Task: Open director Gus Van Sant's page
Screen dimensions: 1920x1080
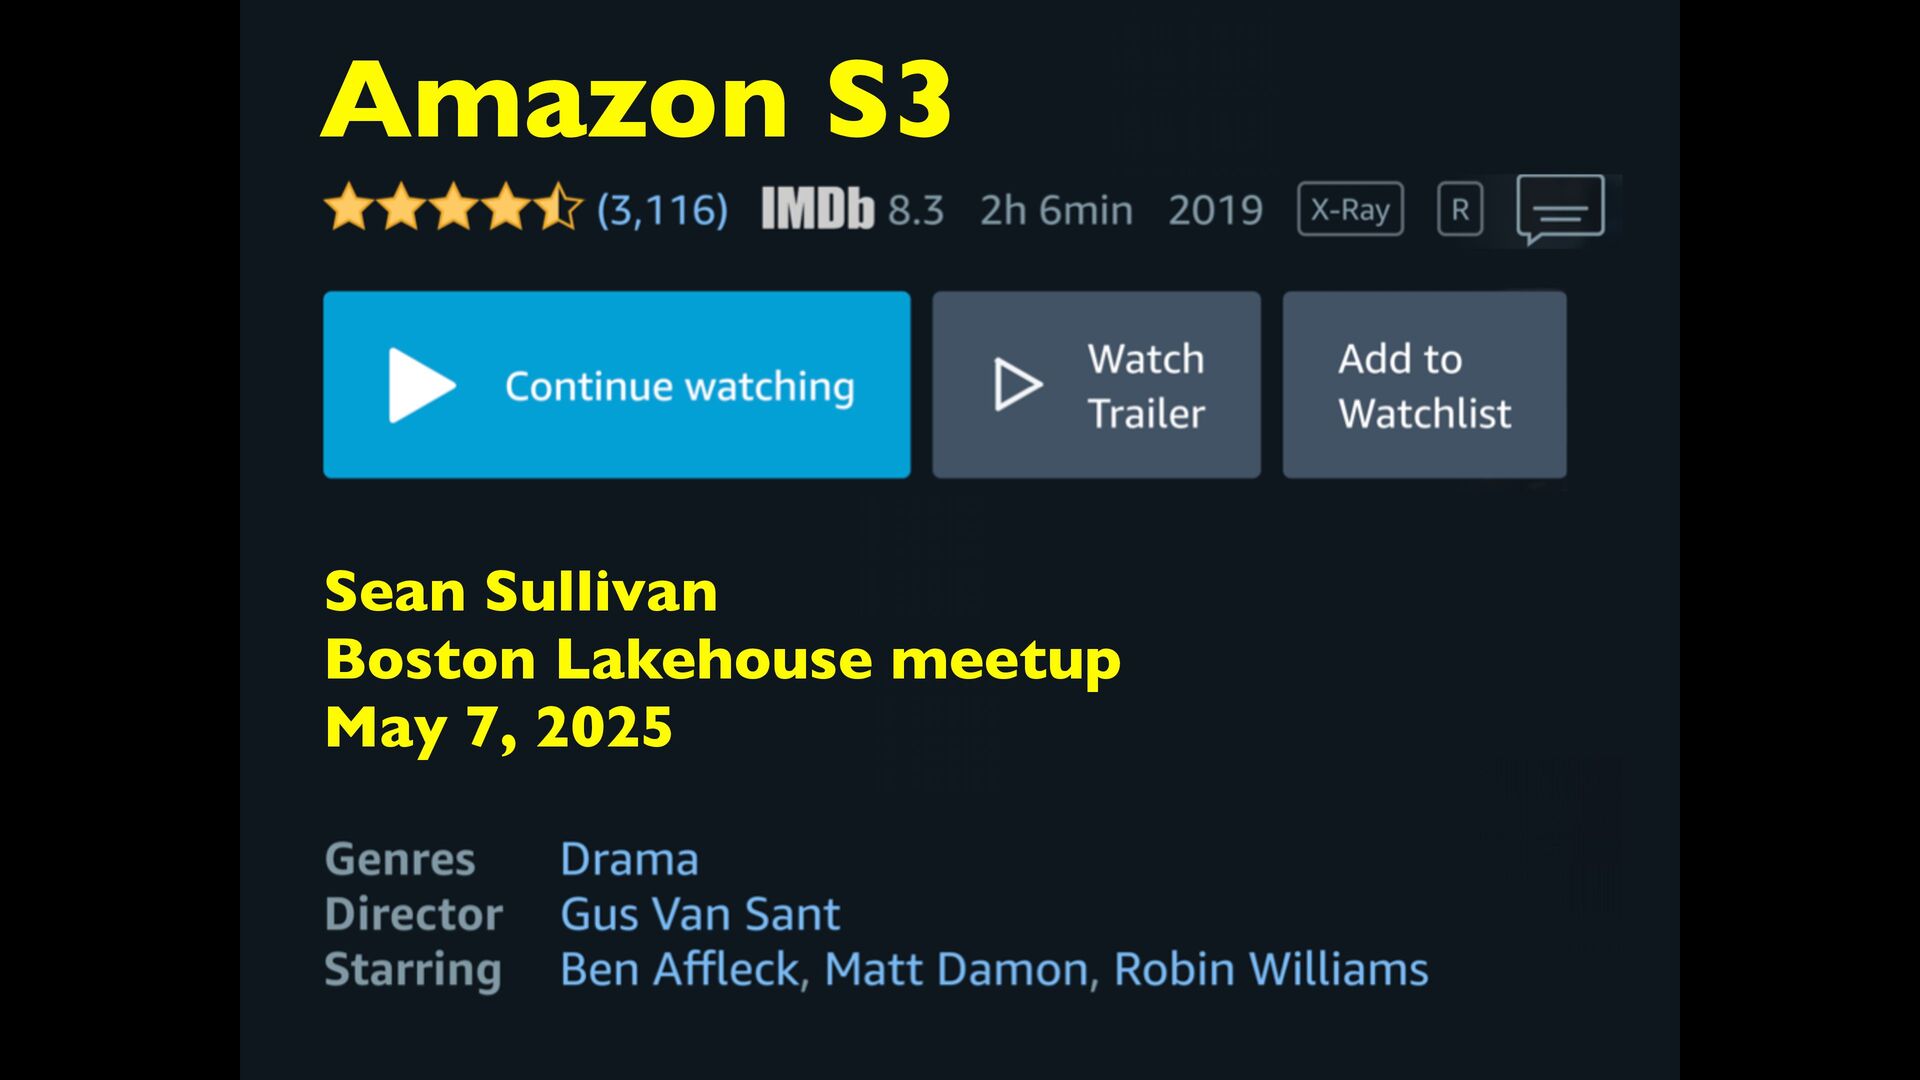Action: tap(700, 914)
